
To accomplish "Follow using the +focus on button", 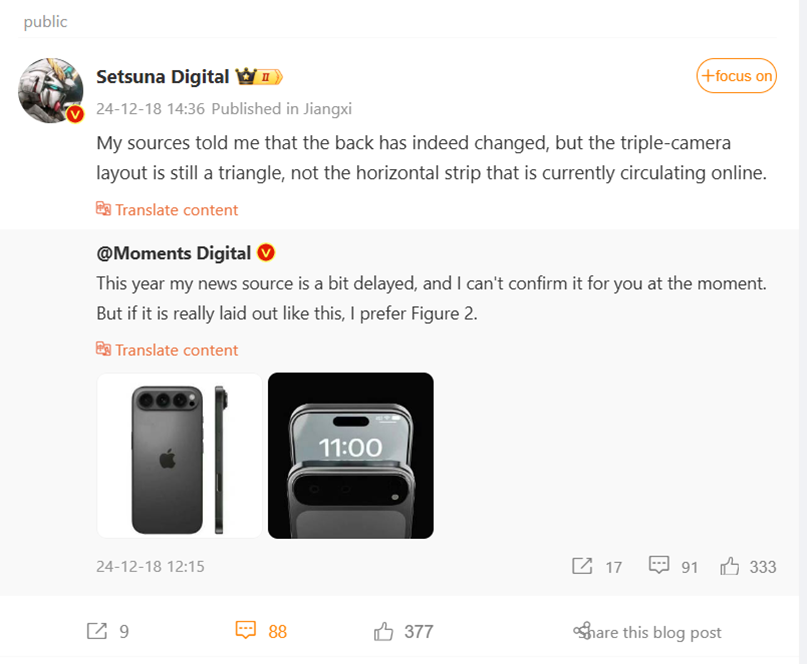I will (736, 76).
